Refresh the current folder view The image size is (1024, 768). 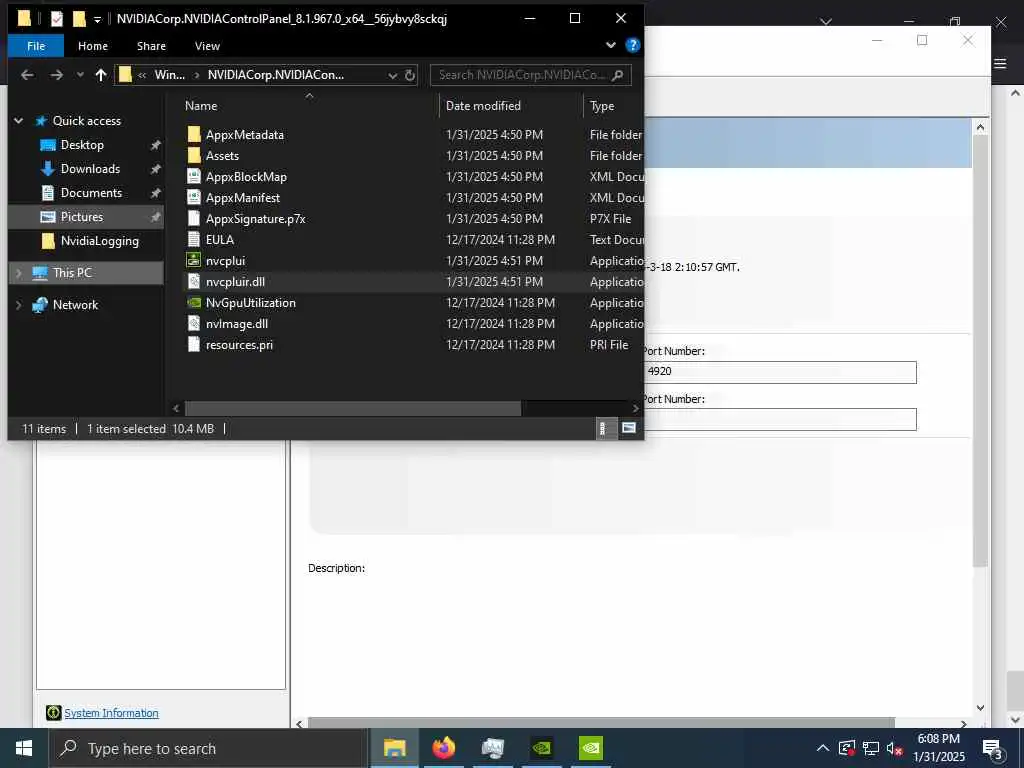click(409, 75)
